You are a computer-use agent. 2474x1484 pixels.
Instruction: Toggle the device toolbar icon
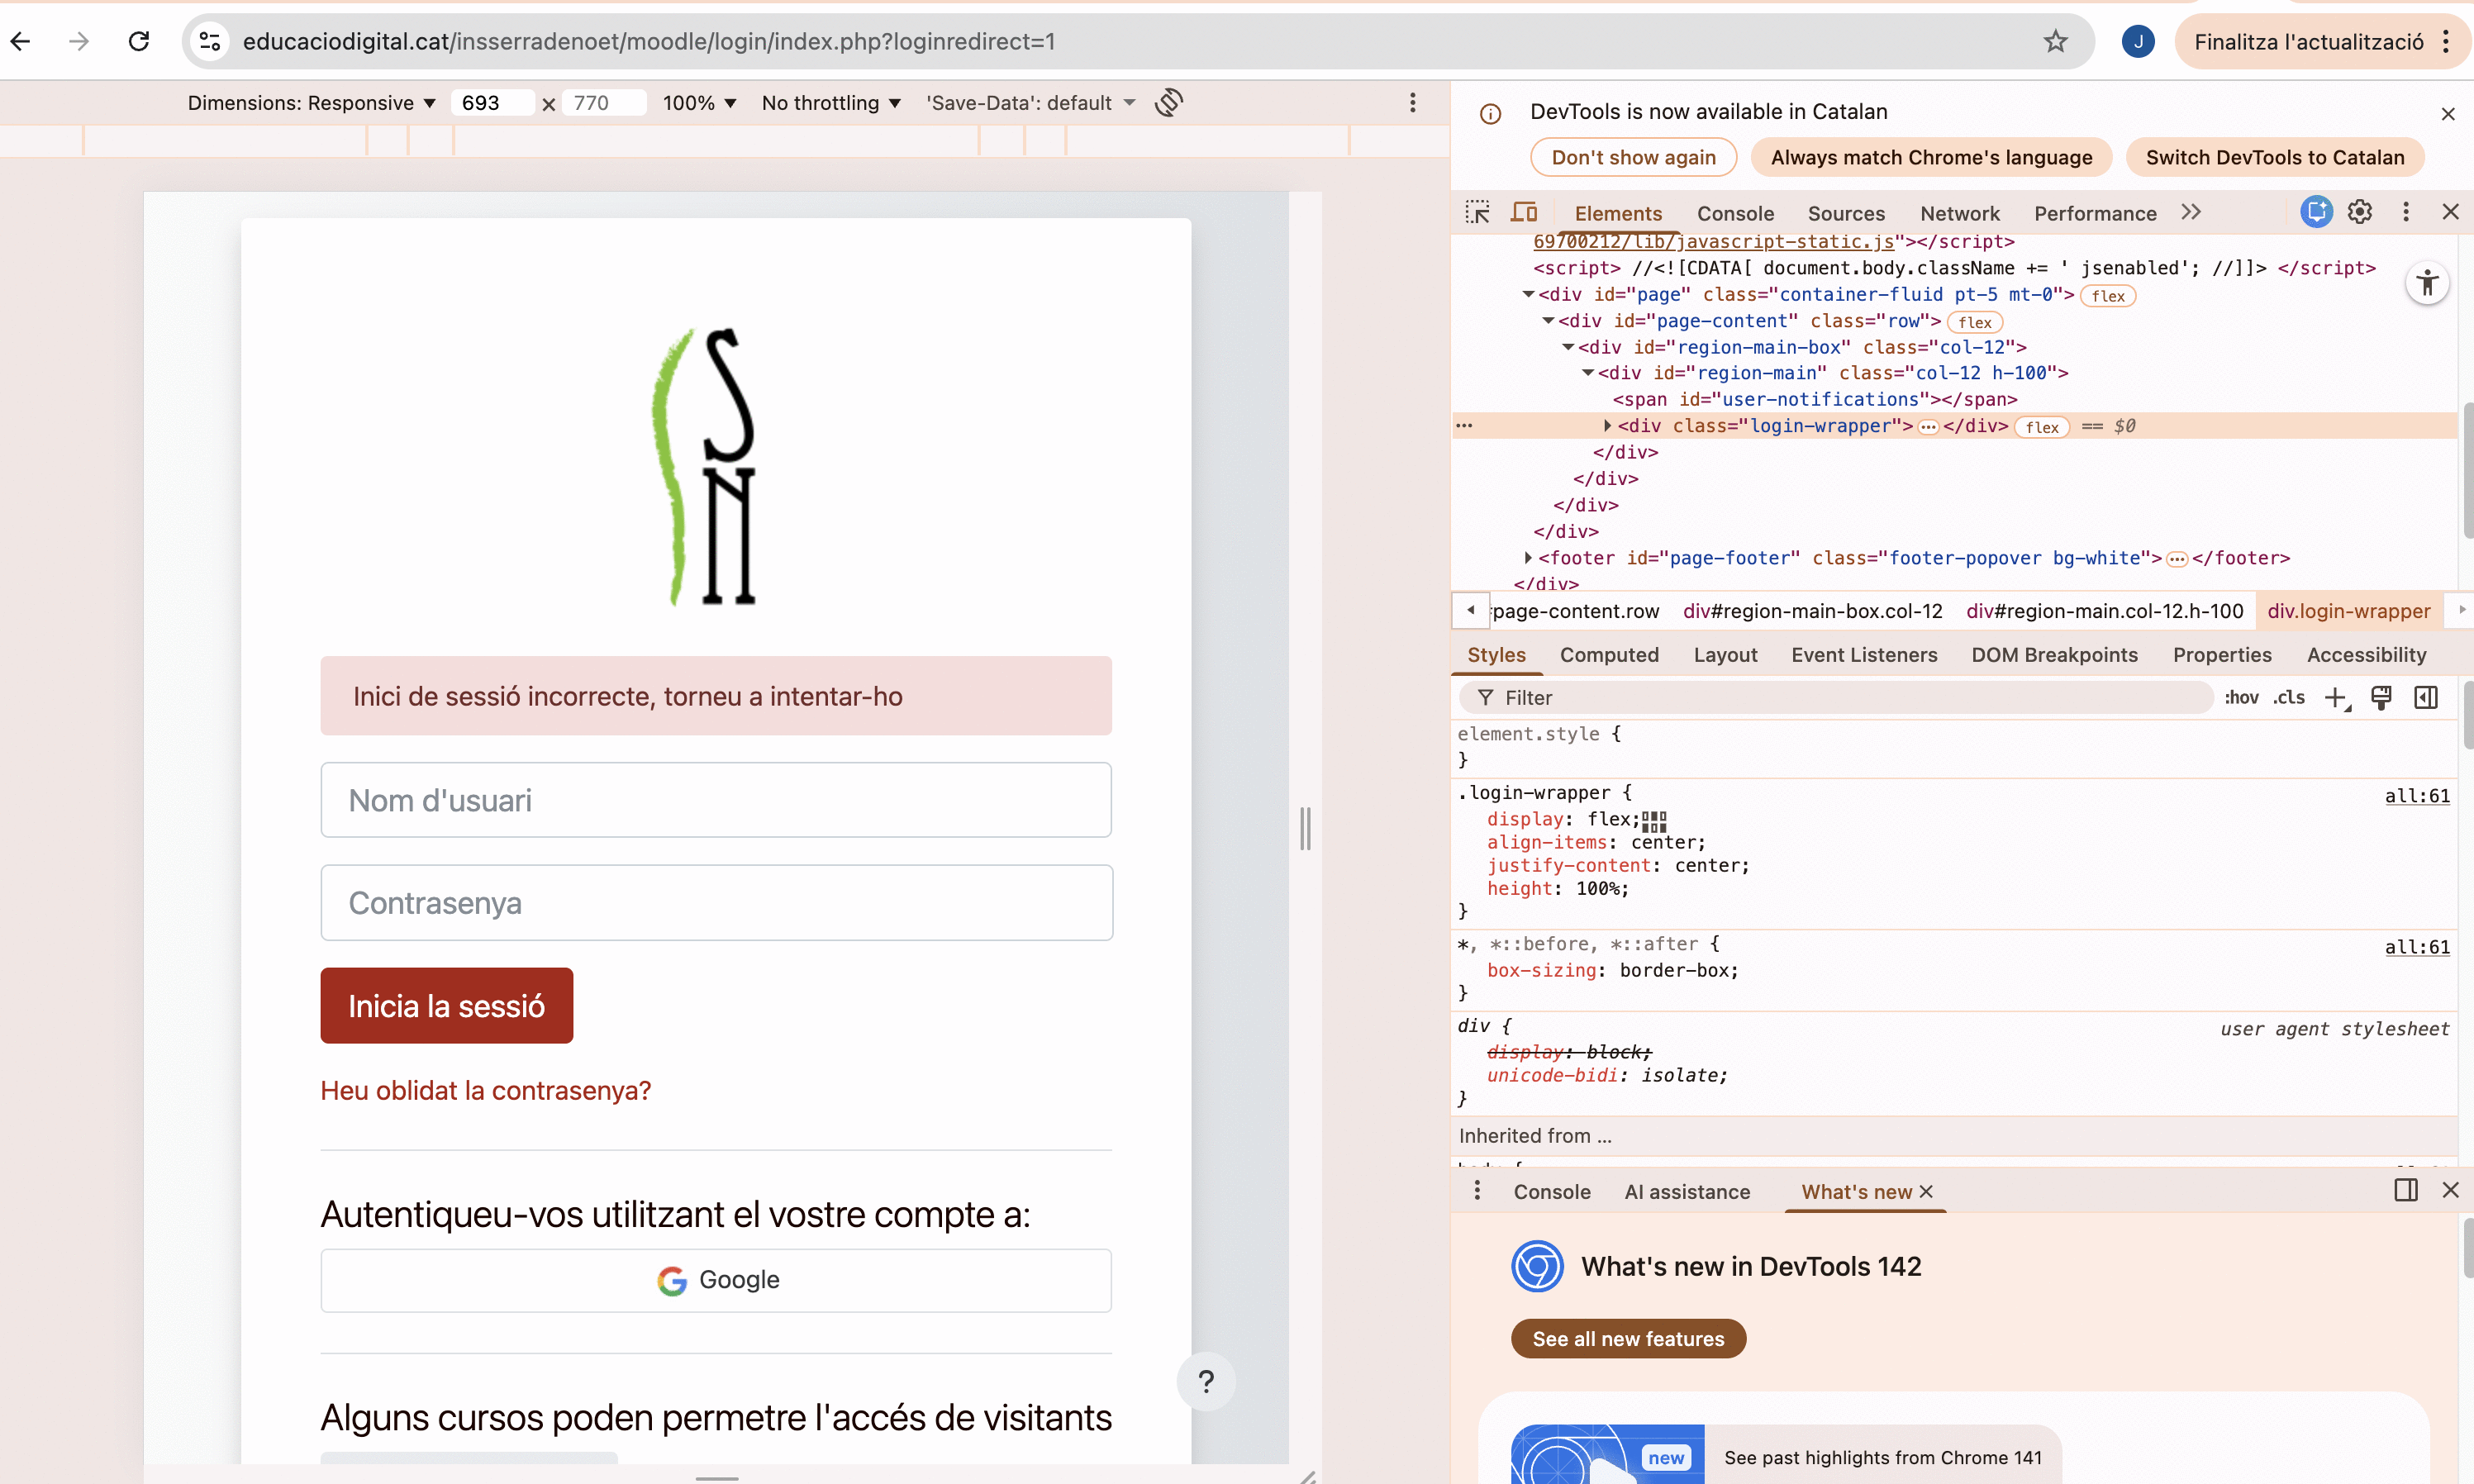coord(1523,213)
